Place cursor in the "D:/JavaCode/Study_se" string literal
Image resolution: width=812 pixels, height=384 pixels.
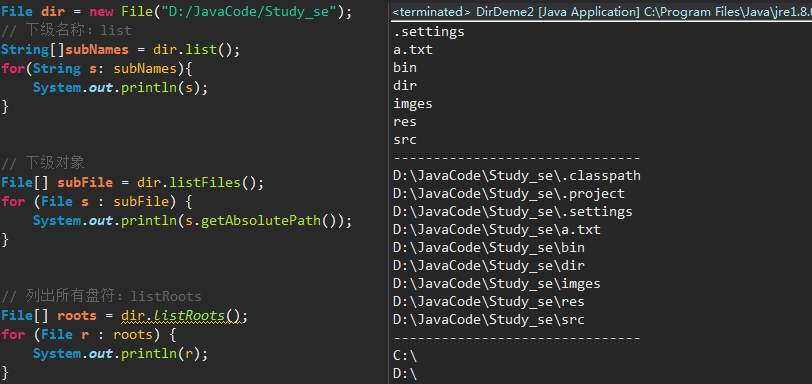[x=249, y=12]
